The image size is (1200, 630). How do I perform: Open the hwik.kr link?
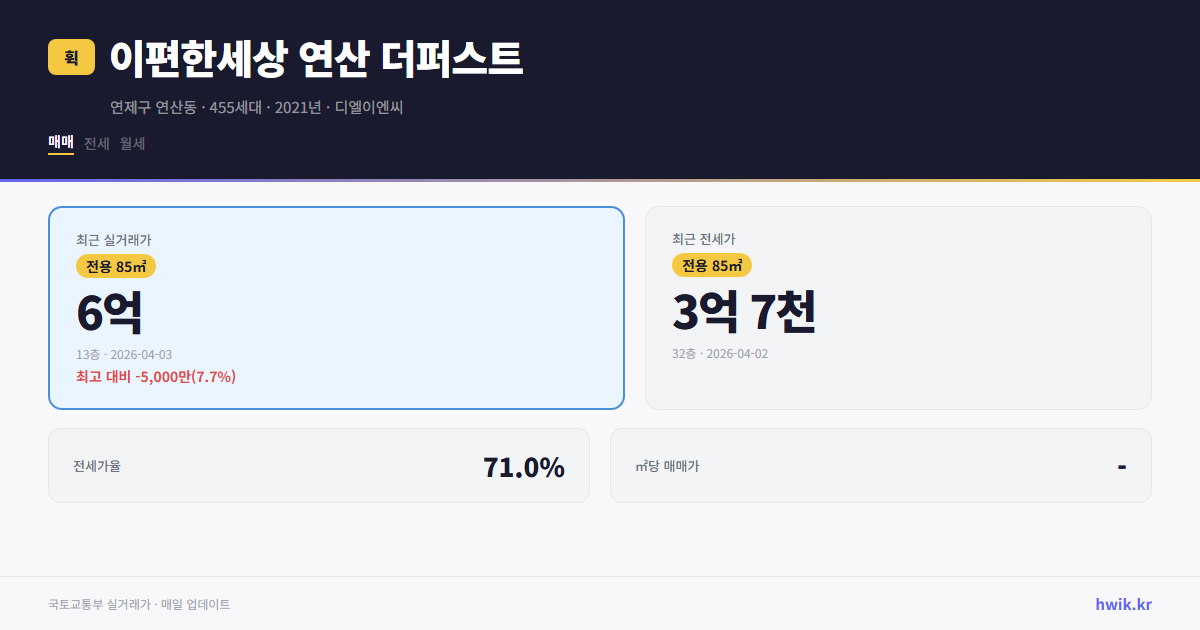1122,604
